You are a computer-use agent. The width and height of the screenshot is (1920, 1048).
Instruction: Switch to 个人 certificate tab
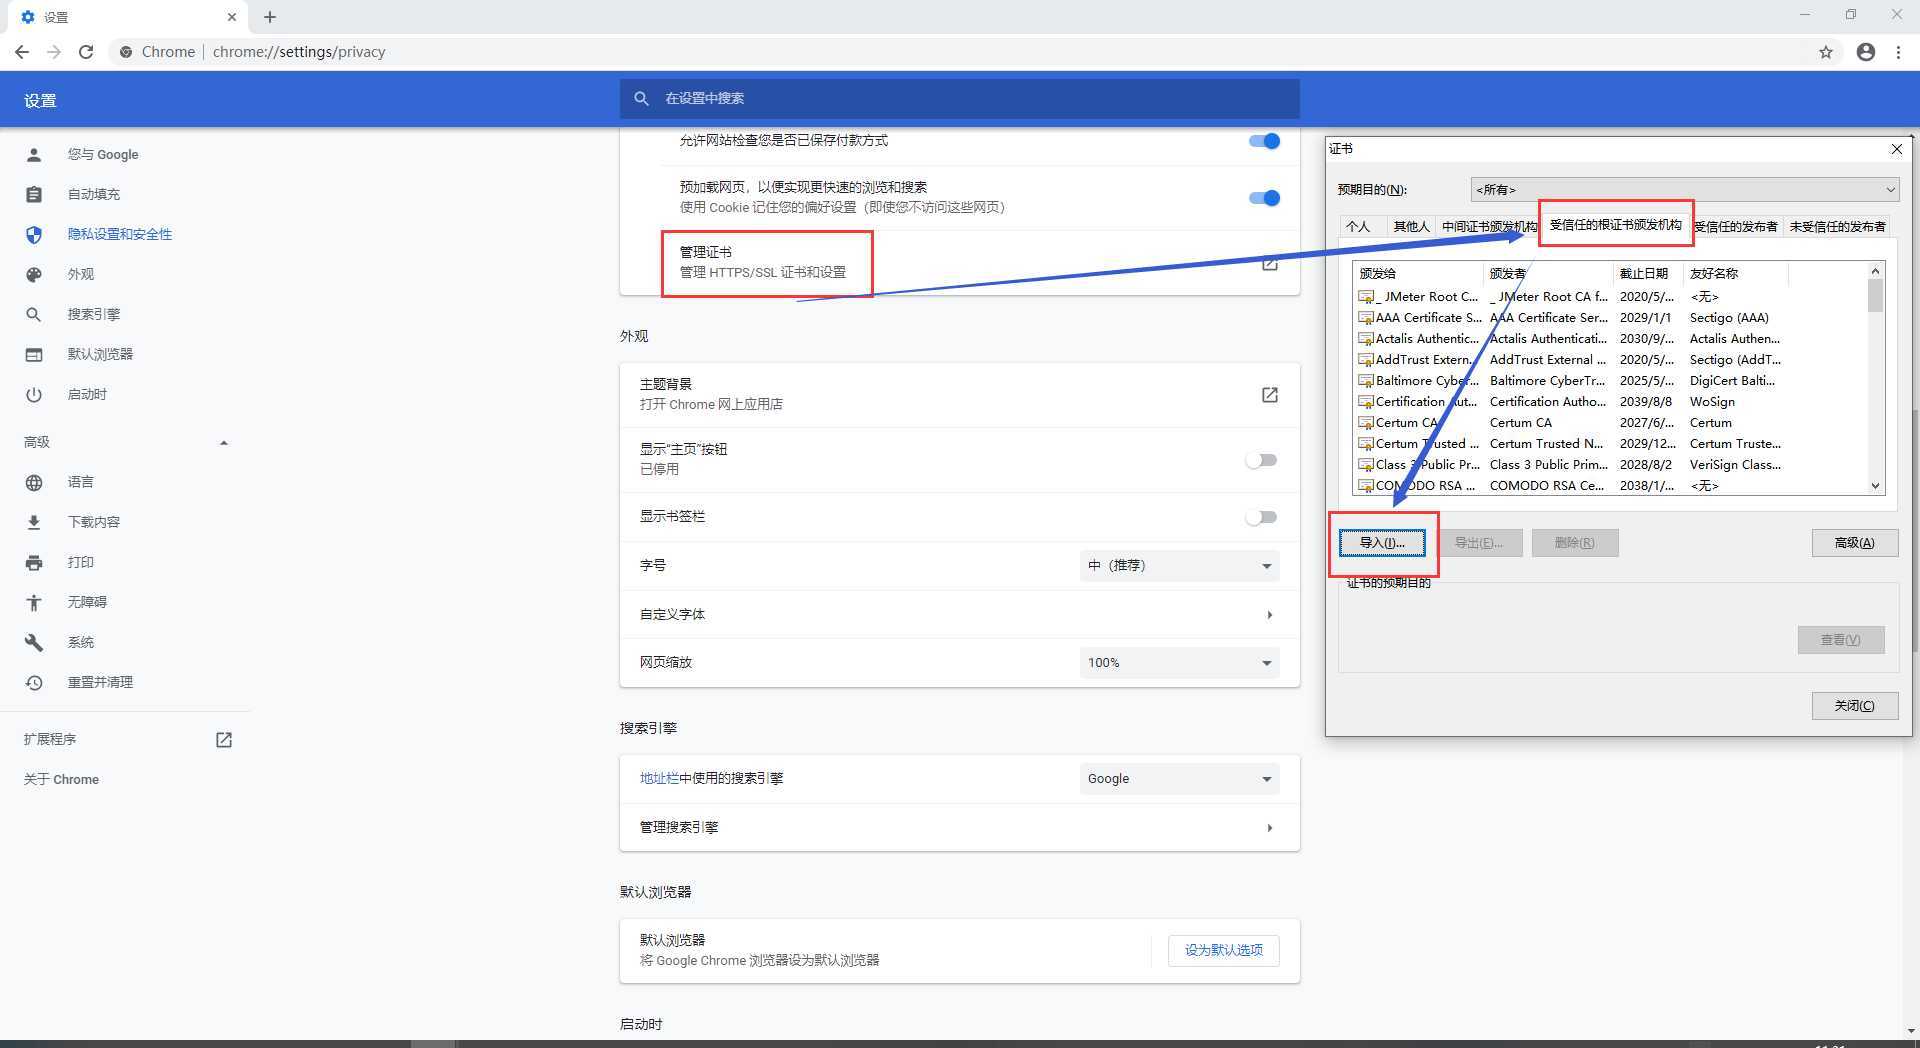click(1358, 227)
